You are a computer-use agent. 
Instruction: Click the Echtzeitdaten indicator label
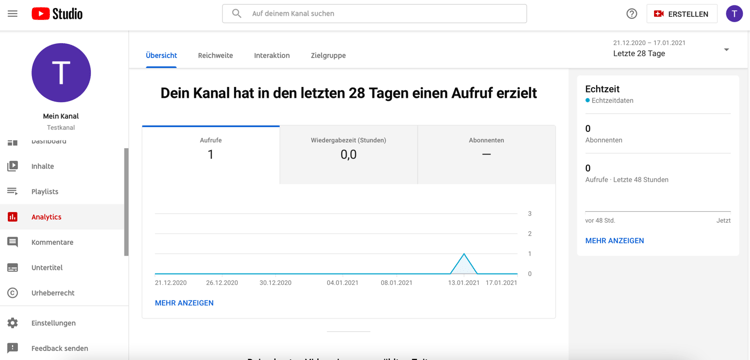coord(612,101)
